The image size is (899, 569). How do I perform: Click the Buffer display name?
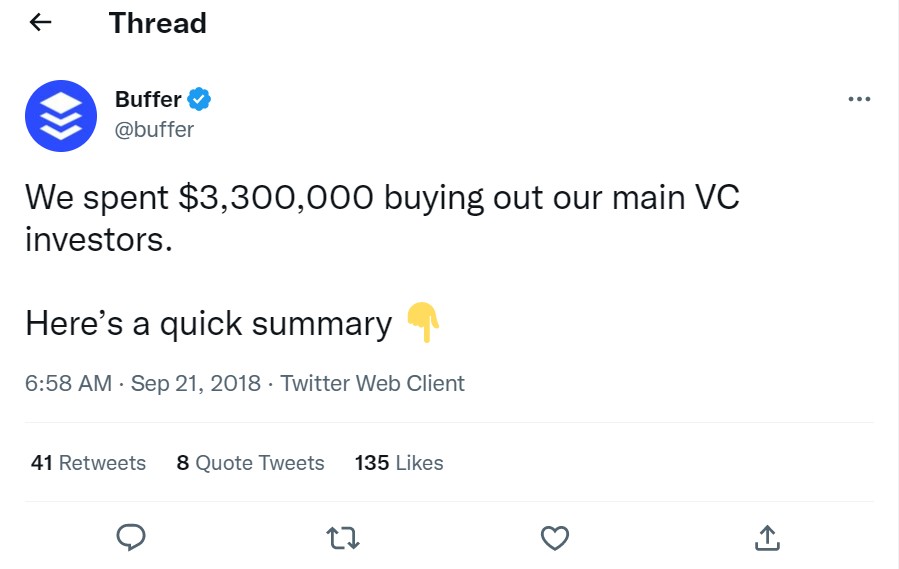pyautogui.click(x=148, y=99)
